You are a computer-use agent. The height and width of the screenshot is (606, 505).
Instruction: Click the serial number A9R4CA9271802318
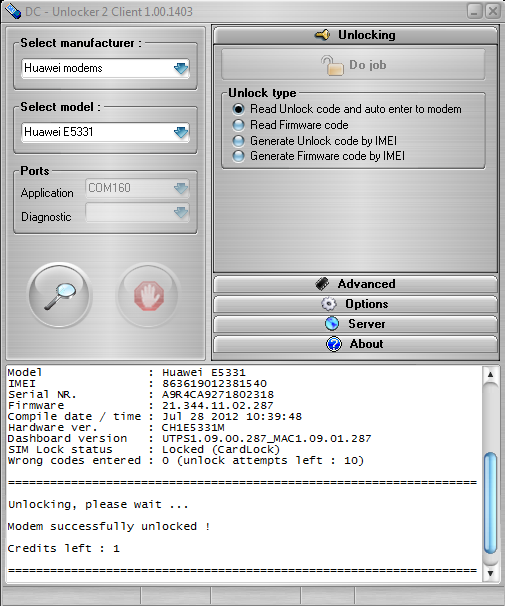tap(218, 395)
